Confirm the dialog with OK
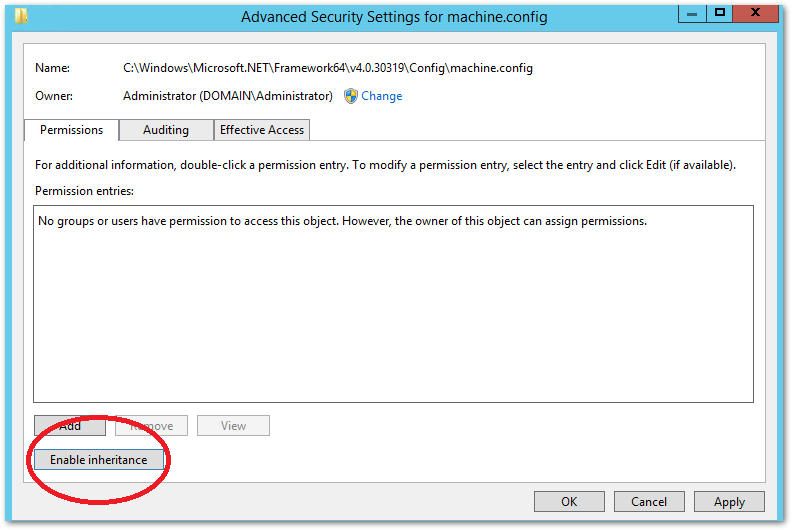792x530 pixels. pos(569,502)
